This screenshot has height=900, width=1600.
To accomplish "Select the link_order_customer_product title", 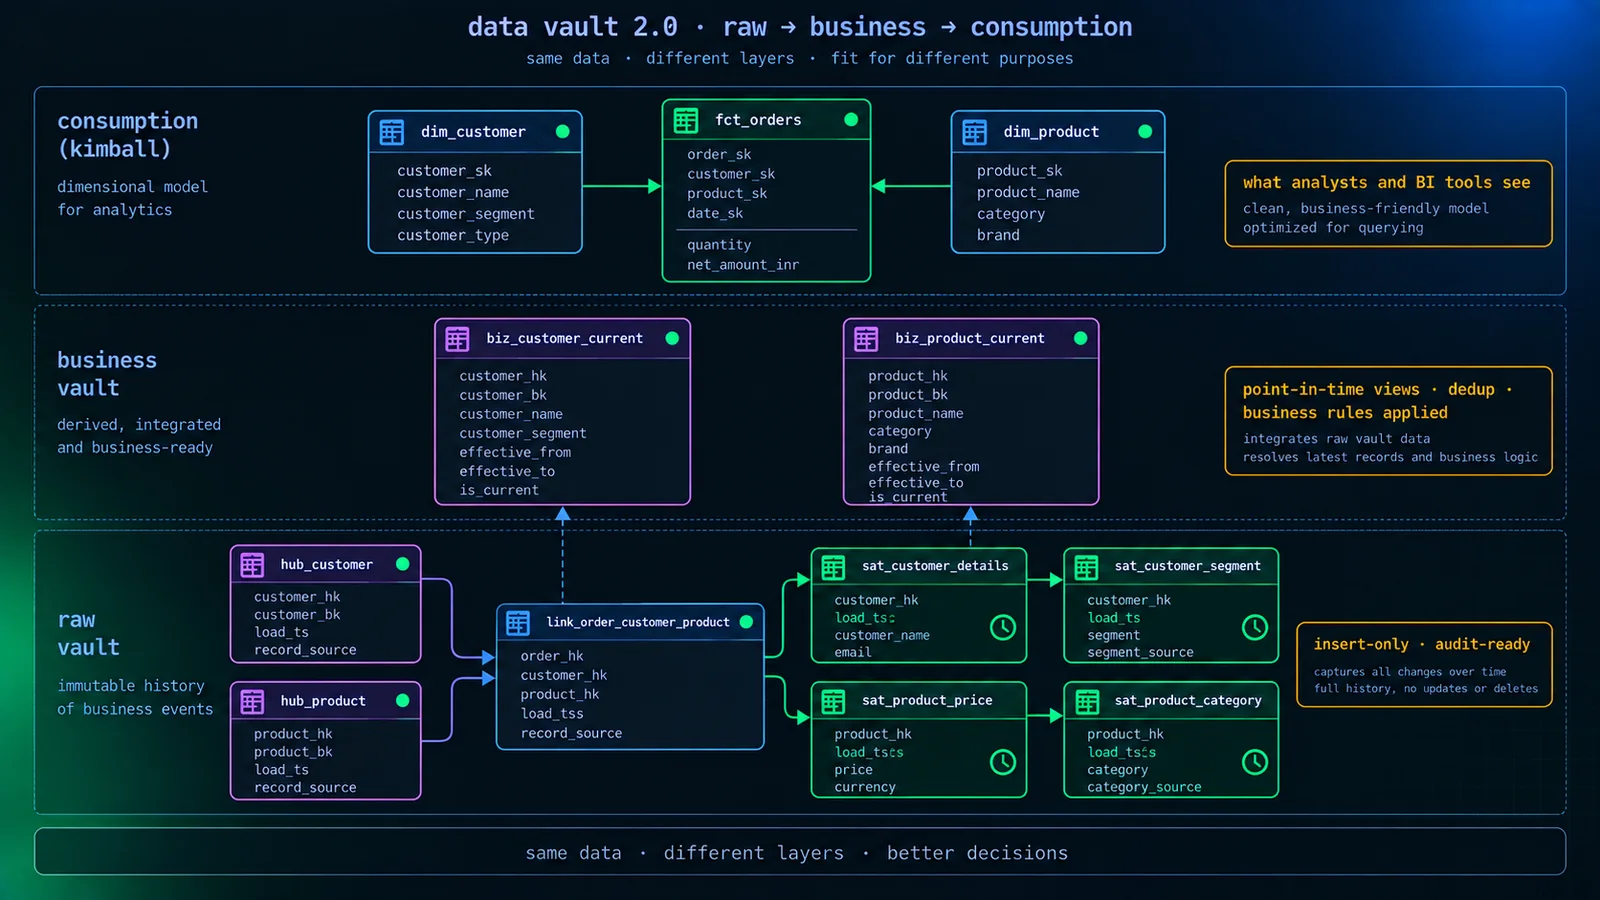I will 638,622.
